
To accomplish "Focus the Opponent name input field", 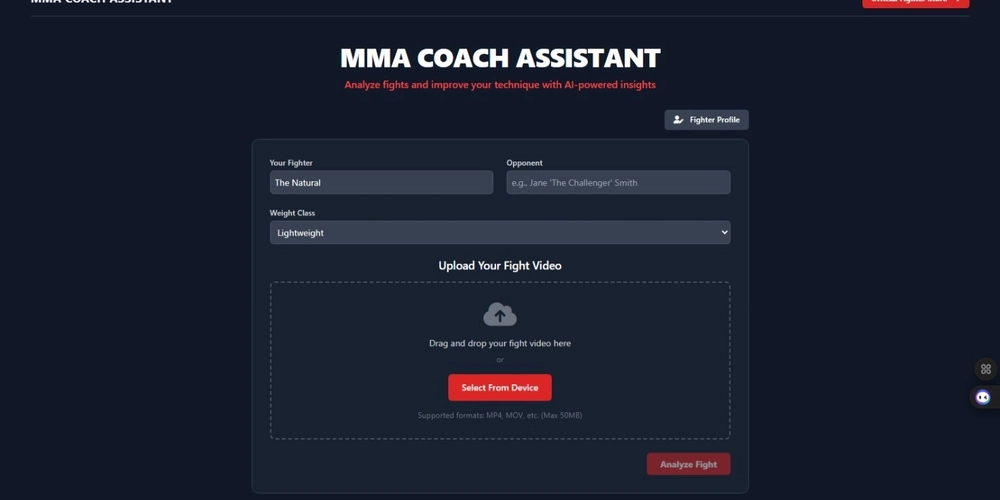I will [618, 182].
